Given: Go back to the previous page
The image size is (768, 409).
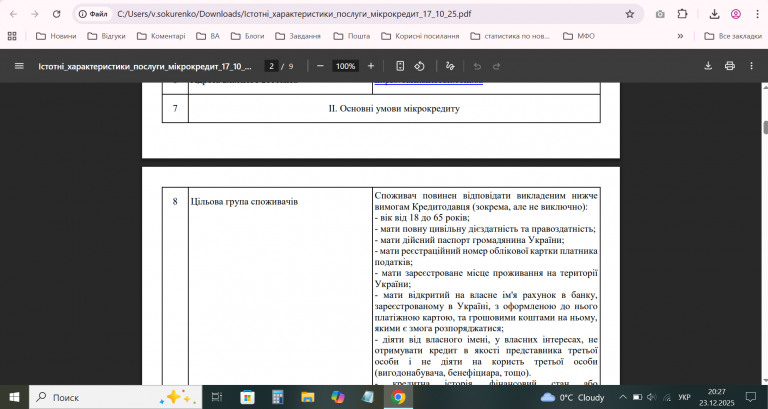Looking at the screenshot, I should click(14, 14).
